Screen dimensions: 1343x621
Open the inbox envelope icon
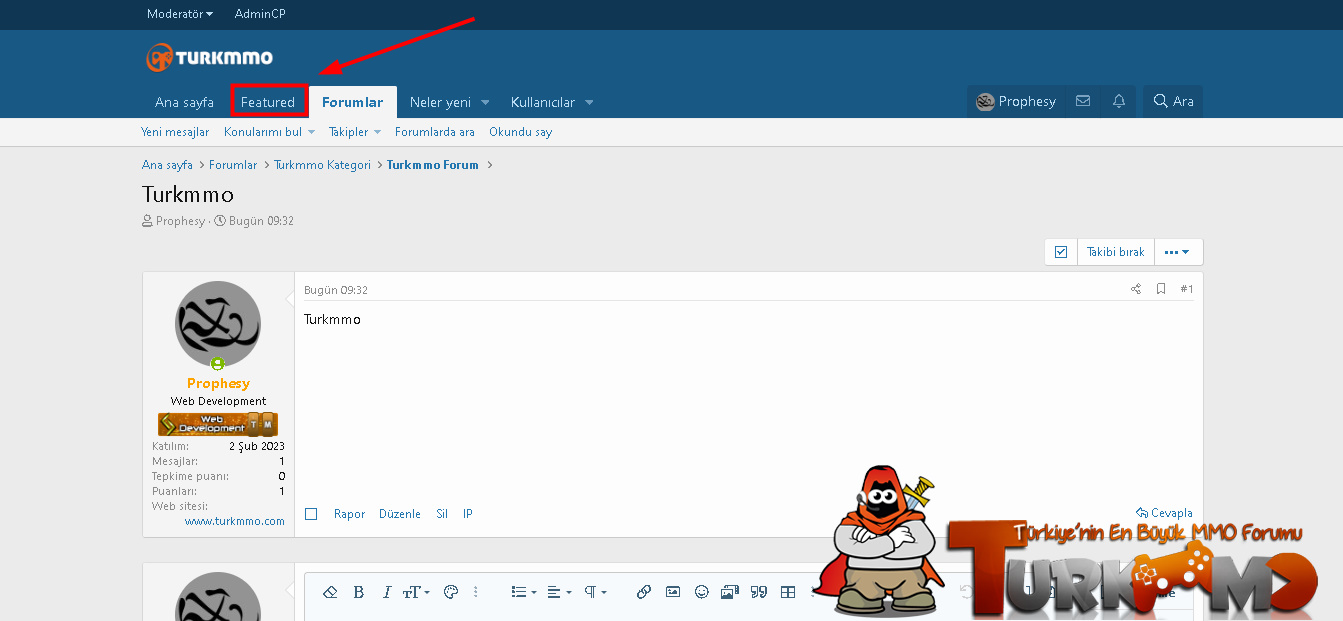tap(1082, 101)
